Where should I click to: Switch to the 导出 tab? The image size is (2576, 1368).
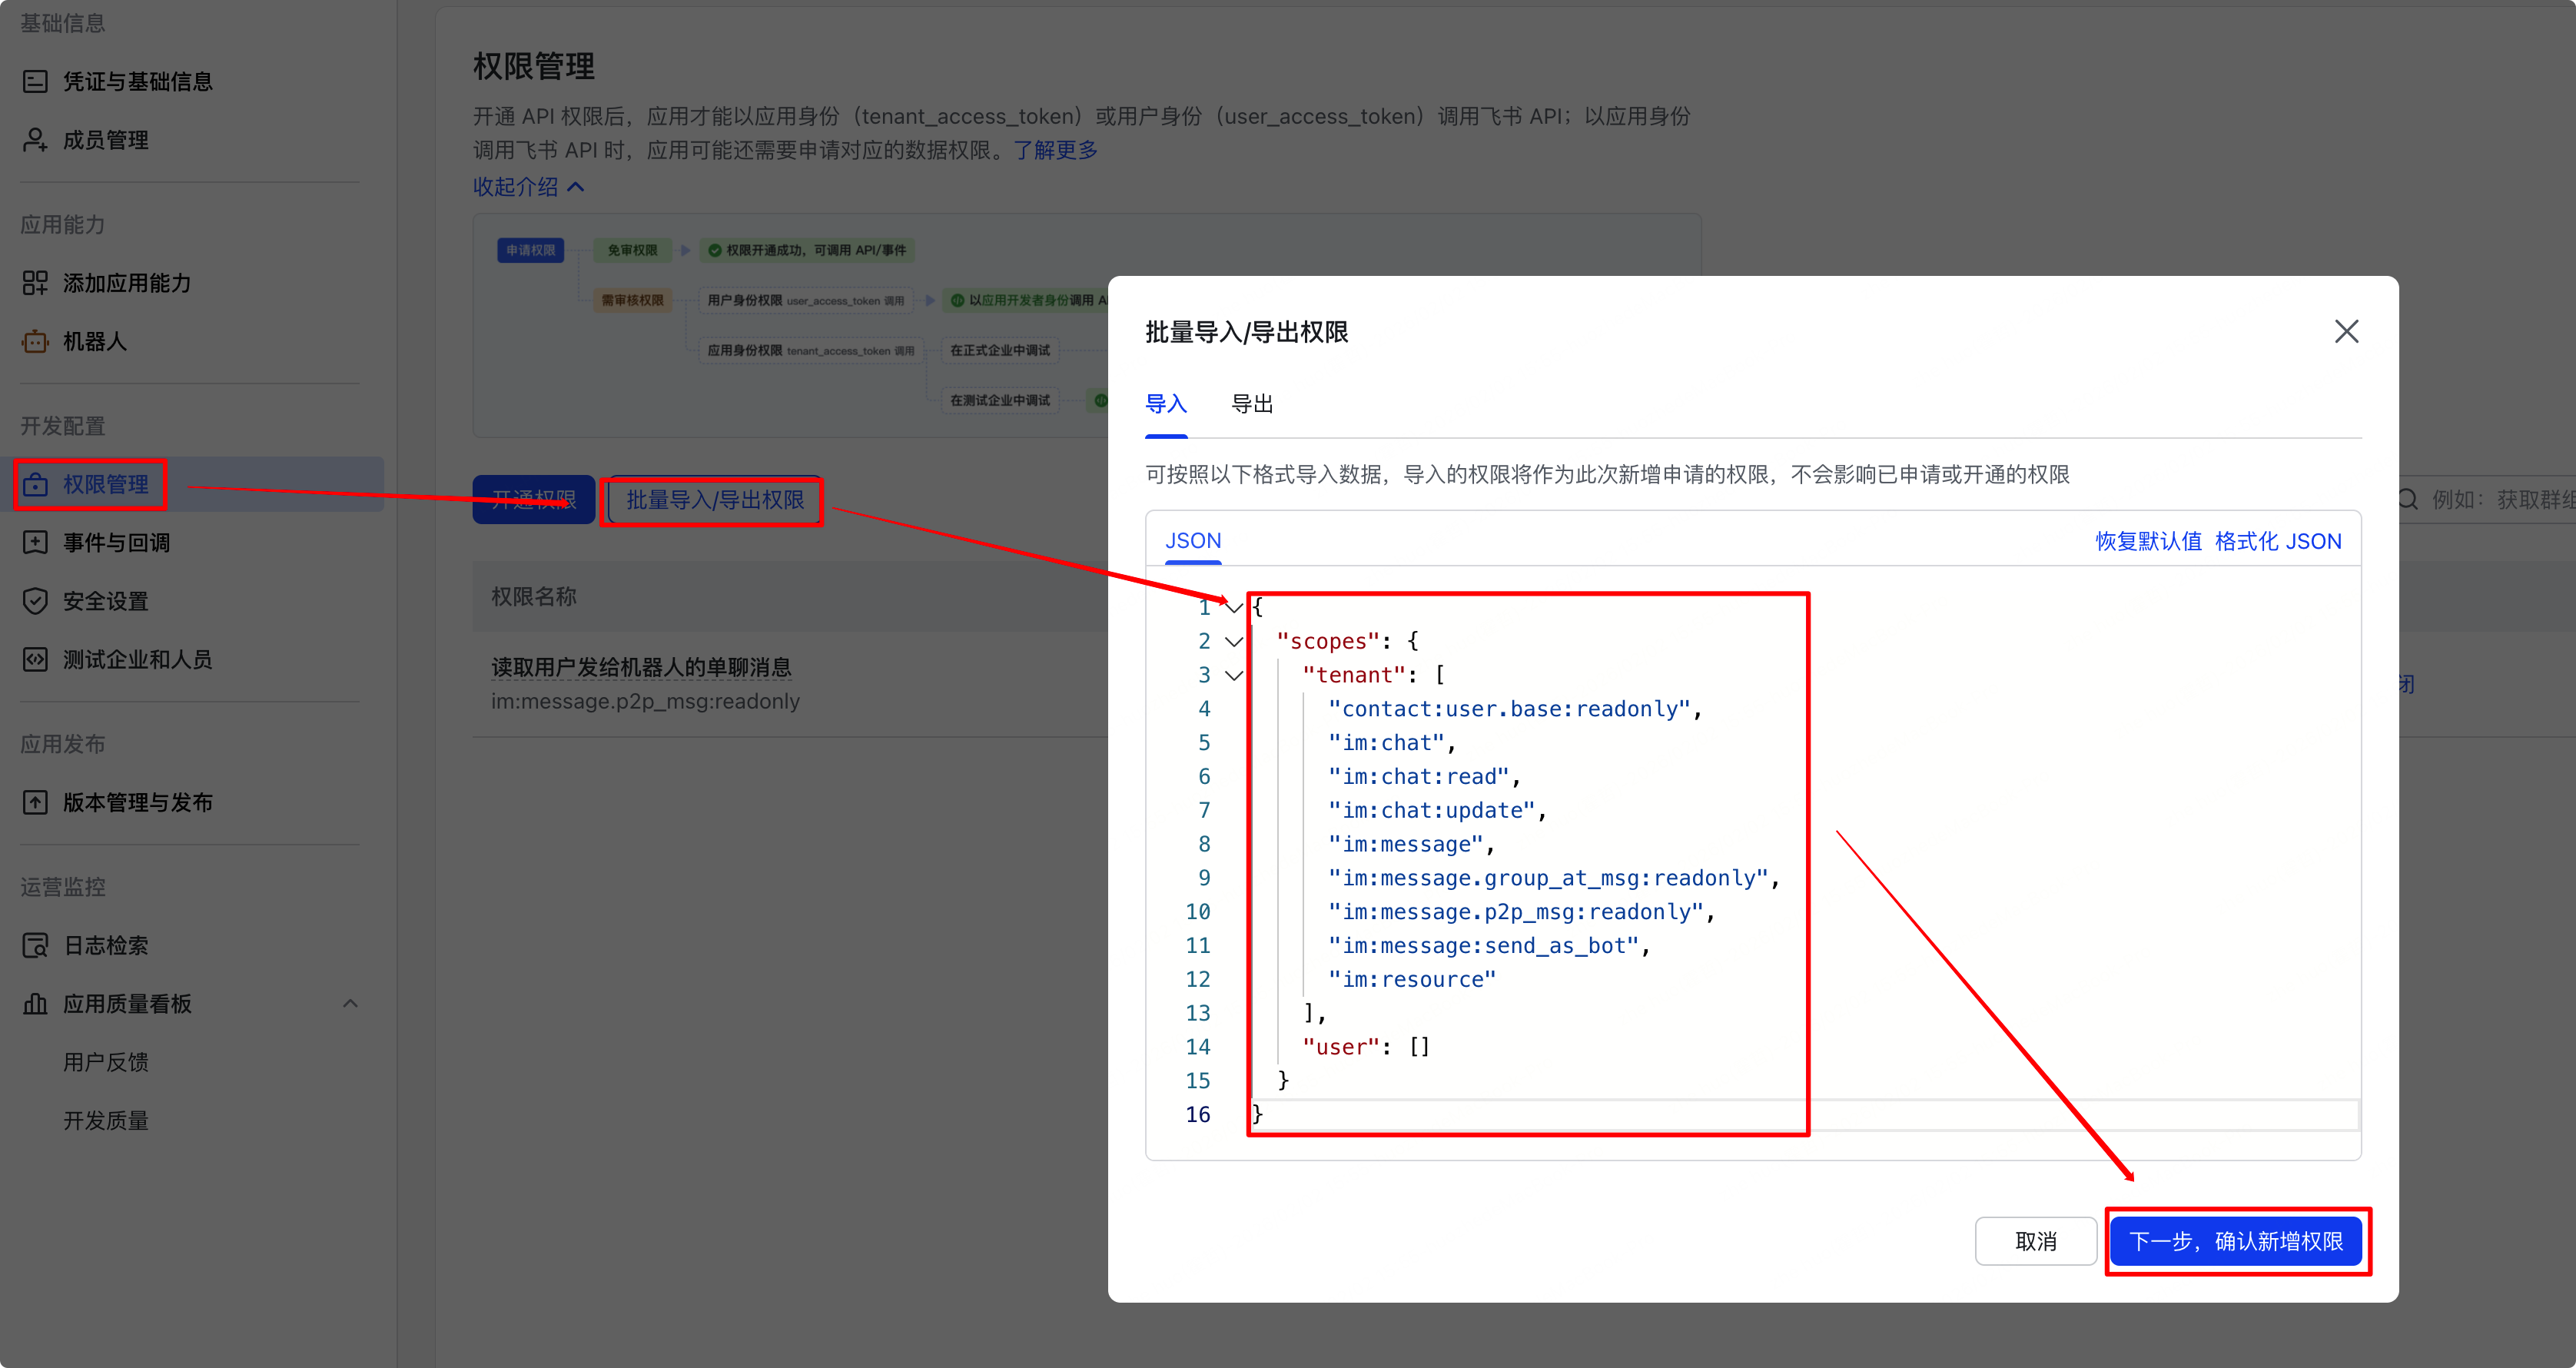click(1252, 404)
